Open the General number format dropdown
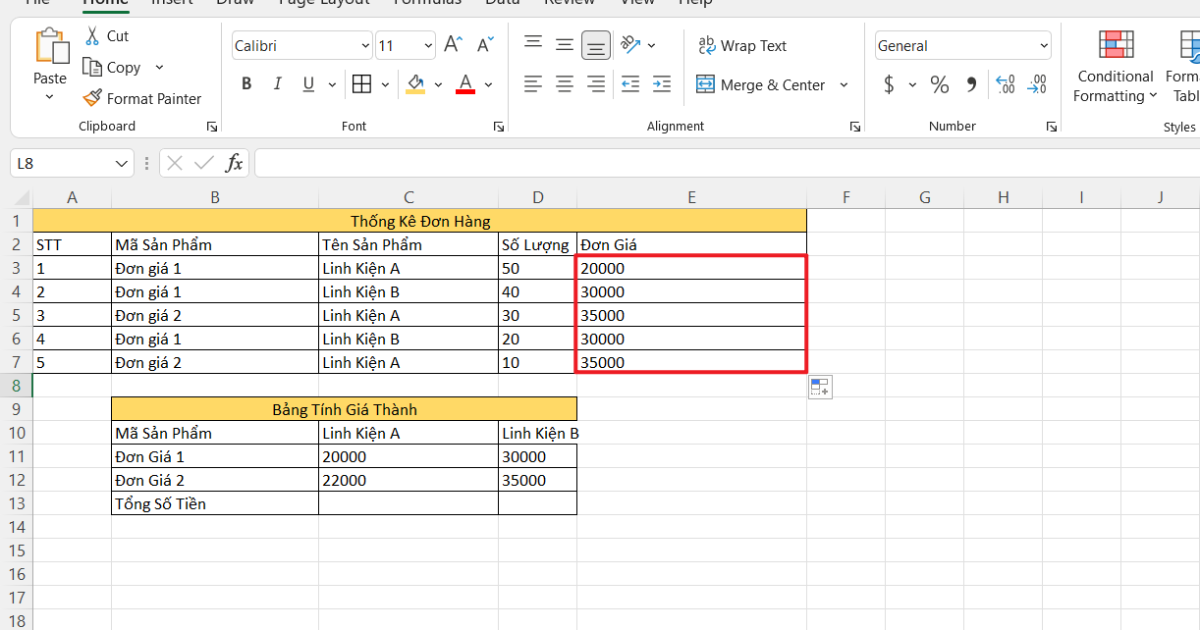The height and width of the screenshot is (630, 1200). pos(1044,46)
